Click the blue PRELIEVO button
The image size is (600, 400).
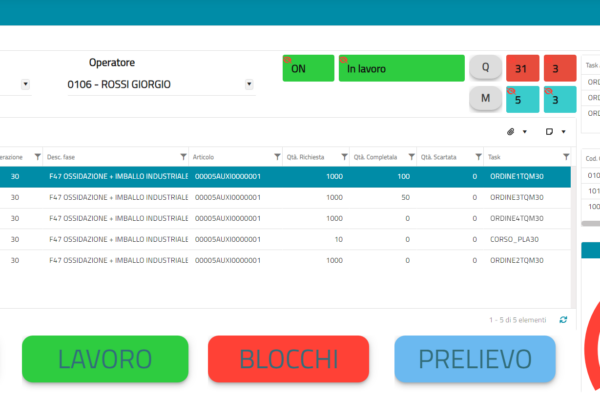pos(475,359)
